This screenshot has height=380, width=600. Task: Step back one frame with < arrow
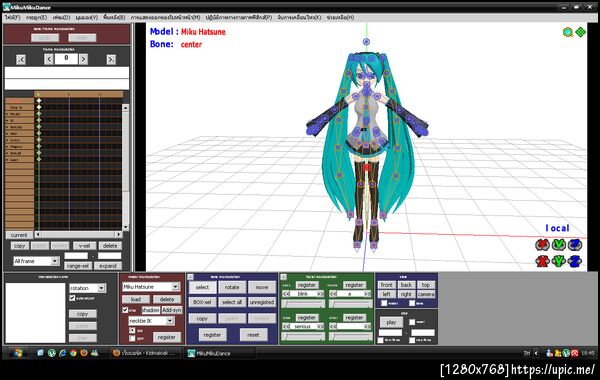[49, 59]
